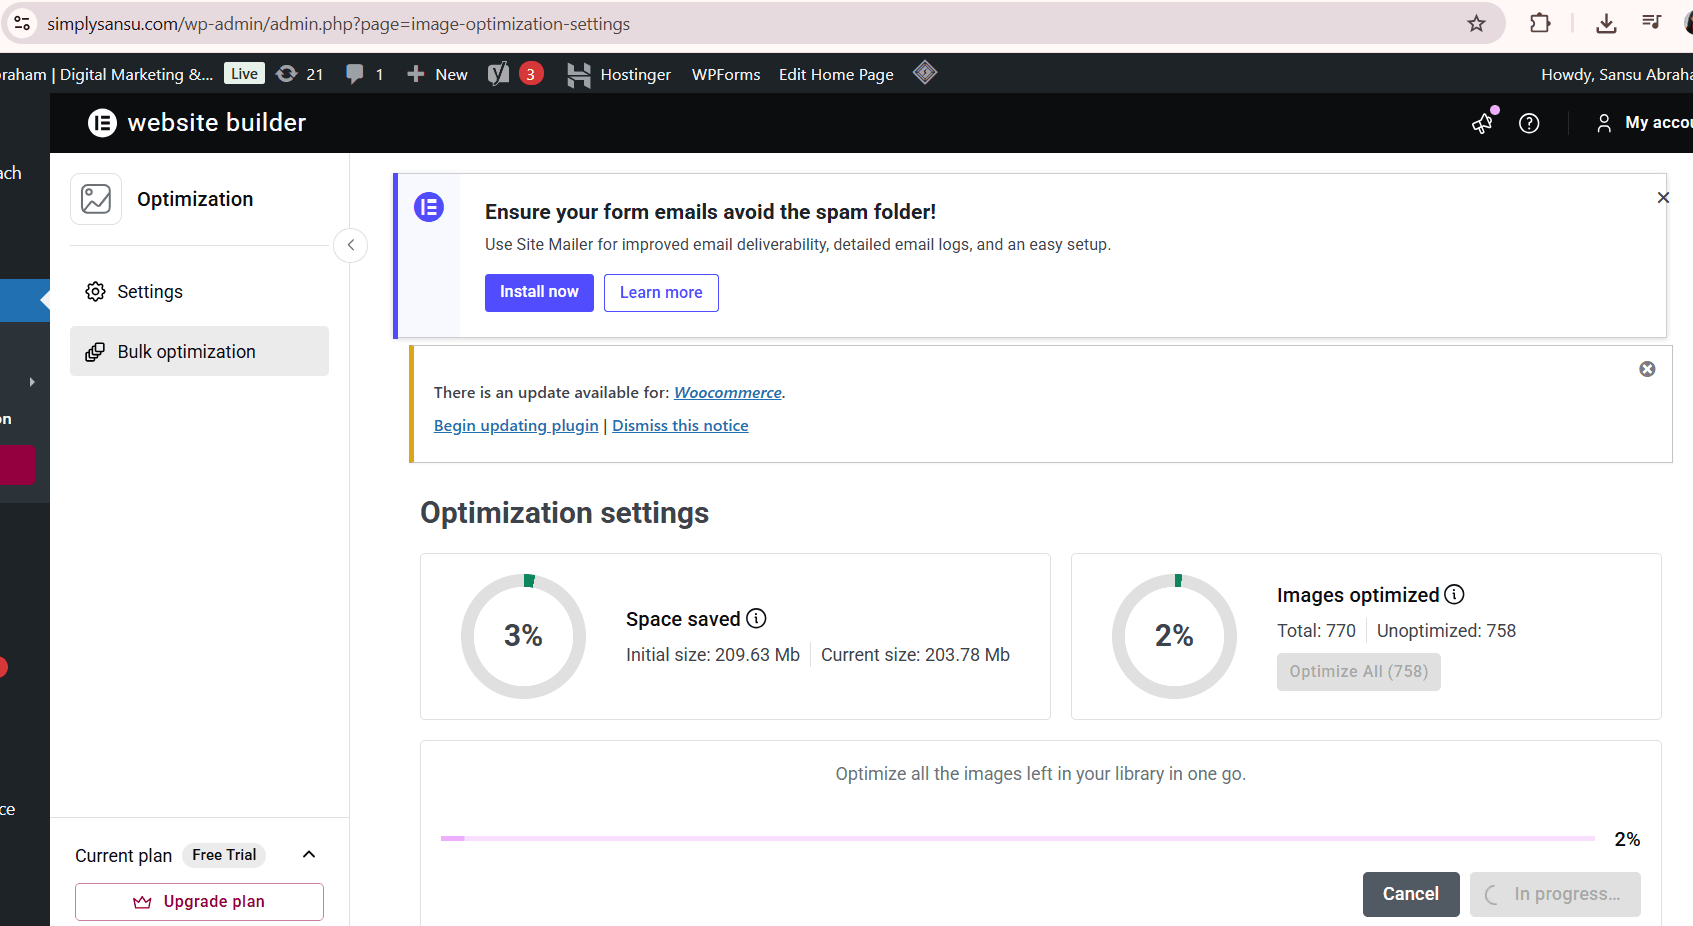
Task: Open the help question mark icon
Action: tap(1529, 123)
